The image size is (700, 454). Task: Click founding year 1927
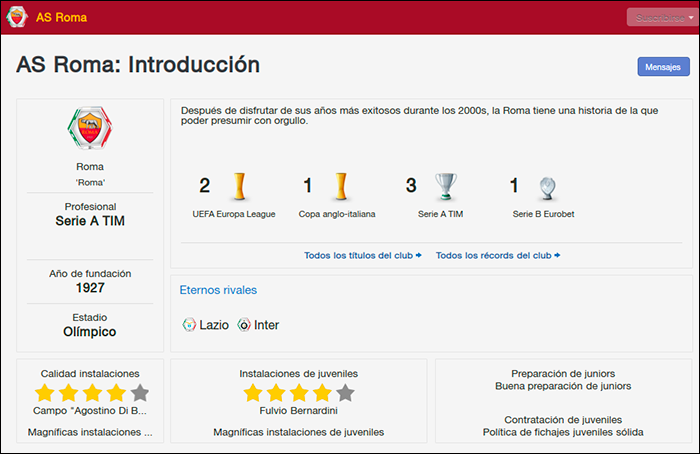(x=90, y=287)
